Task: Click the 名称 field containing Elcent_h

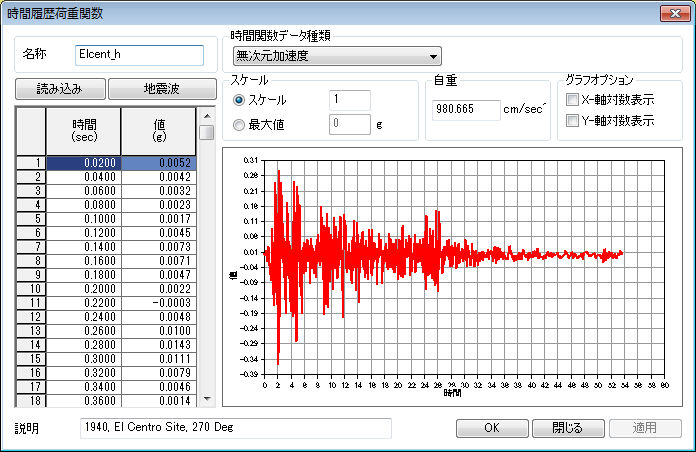Action: (x=139, y=55)
